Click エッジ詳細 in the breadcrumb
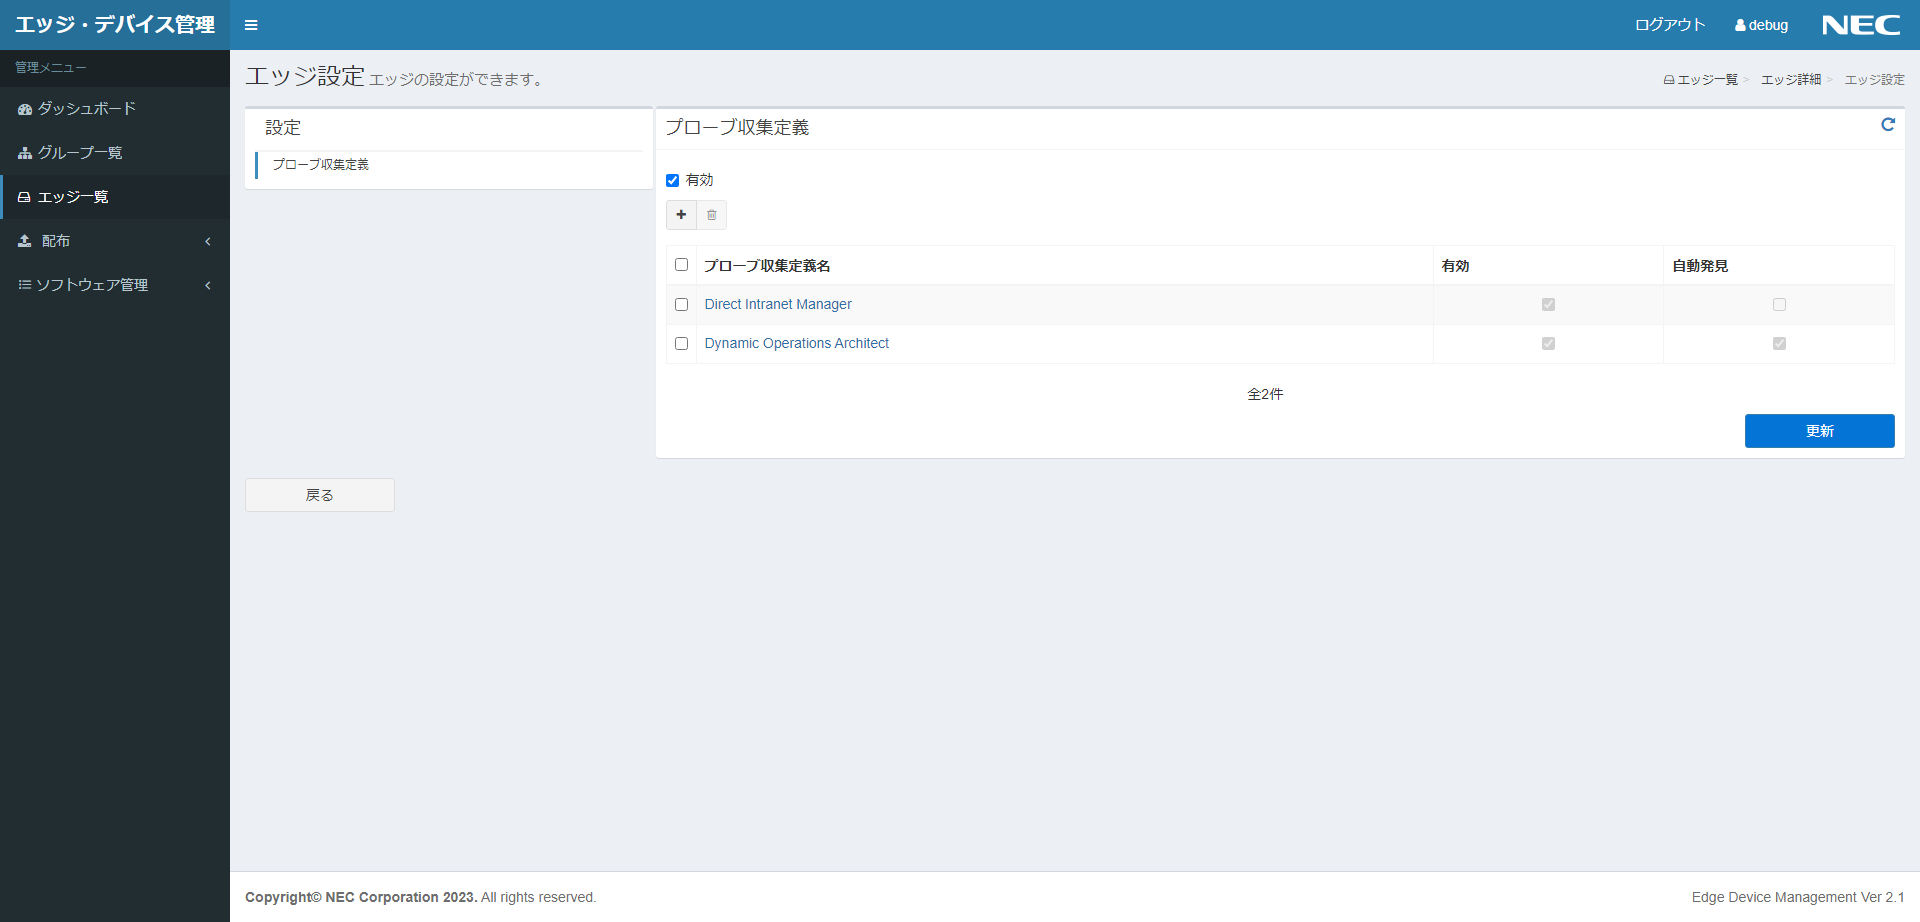This screenshot has width=1920, height=922. pos(1790,80)
